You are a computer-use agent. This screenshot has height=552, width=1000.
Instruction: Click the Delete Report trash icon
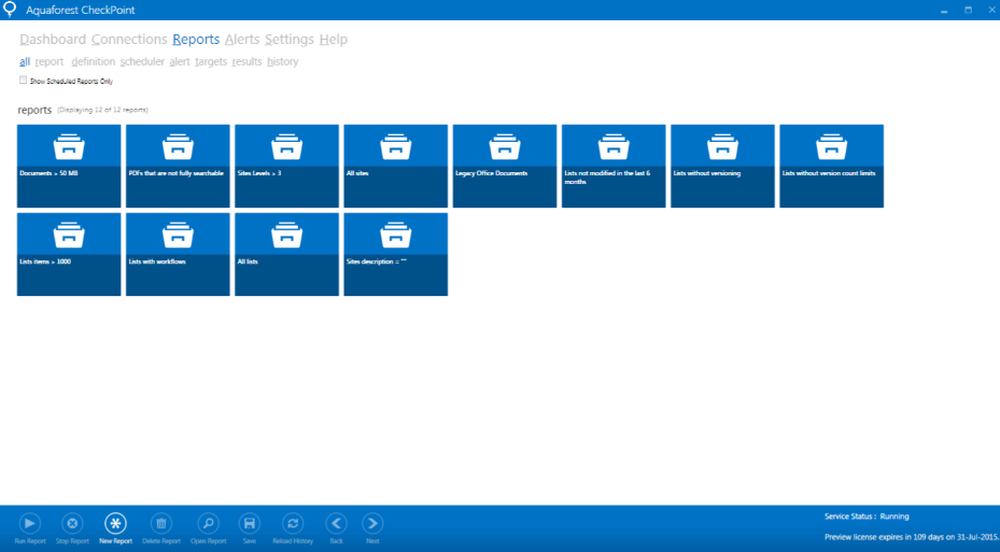pyautogui.click(x=161, y=524)
